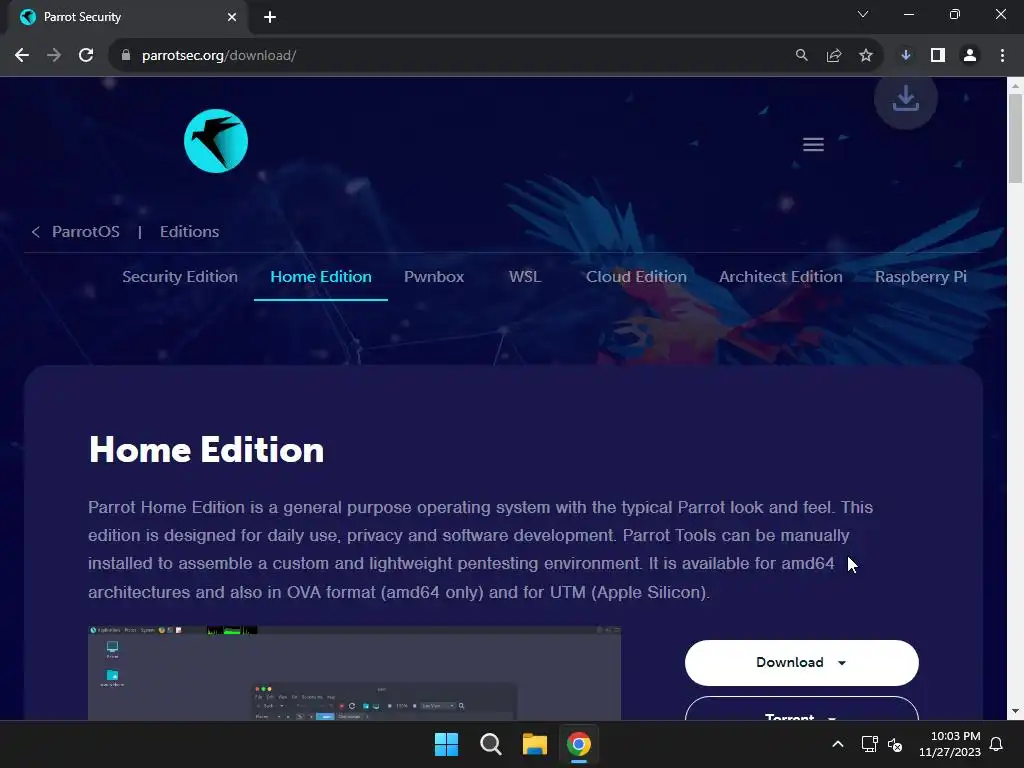Select the Security Edition tab
Viewport: 1024px width, 768px height.
tap(180, 276)
